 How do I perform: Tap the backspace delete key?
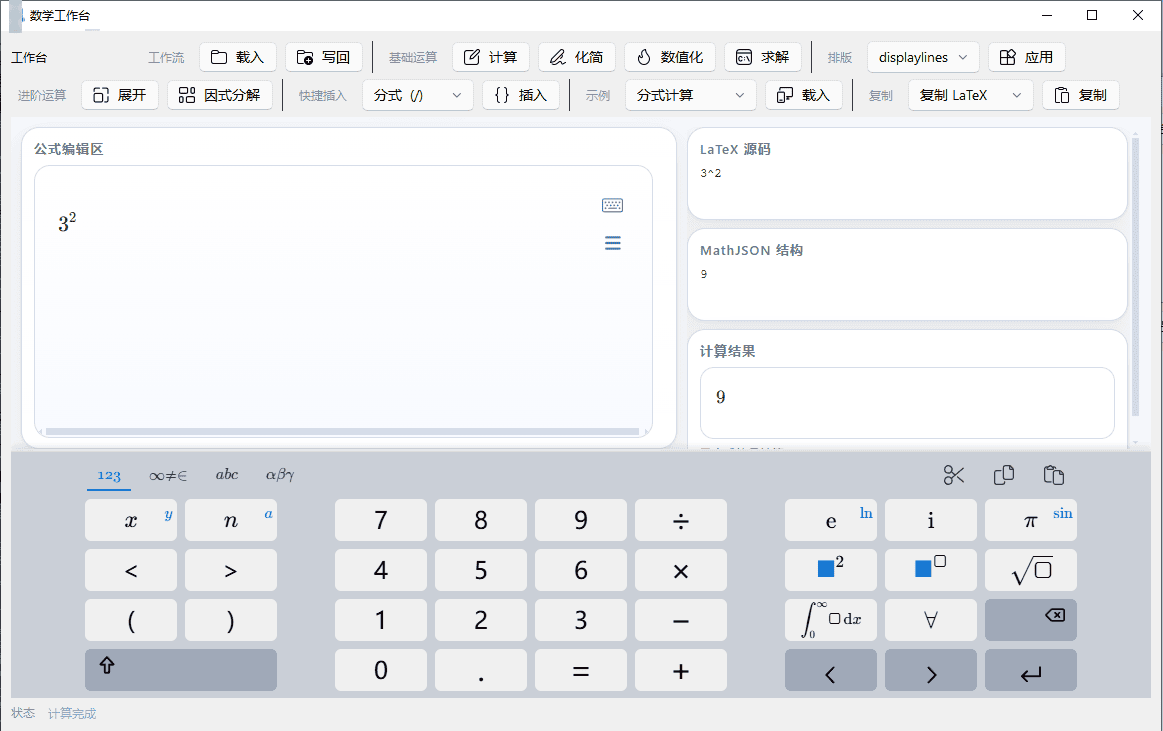(1030, 620)
